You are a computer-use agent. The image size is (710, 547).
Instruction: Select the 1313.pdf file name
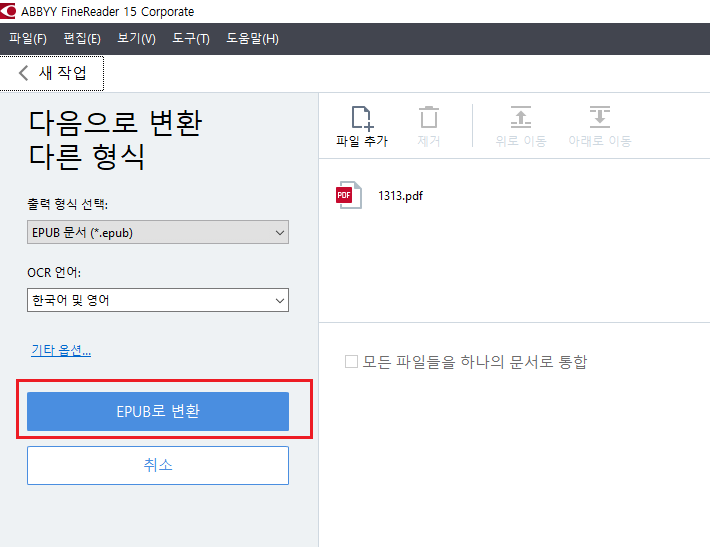[400, 196]
